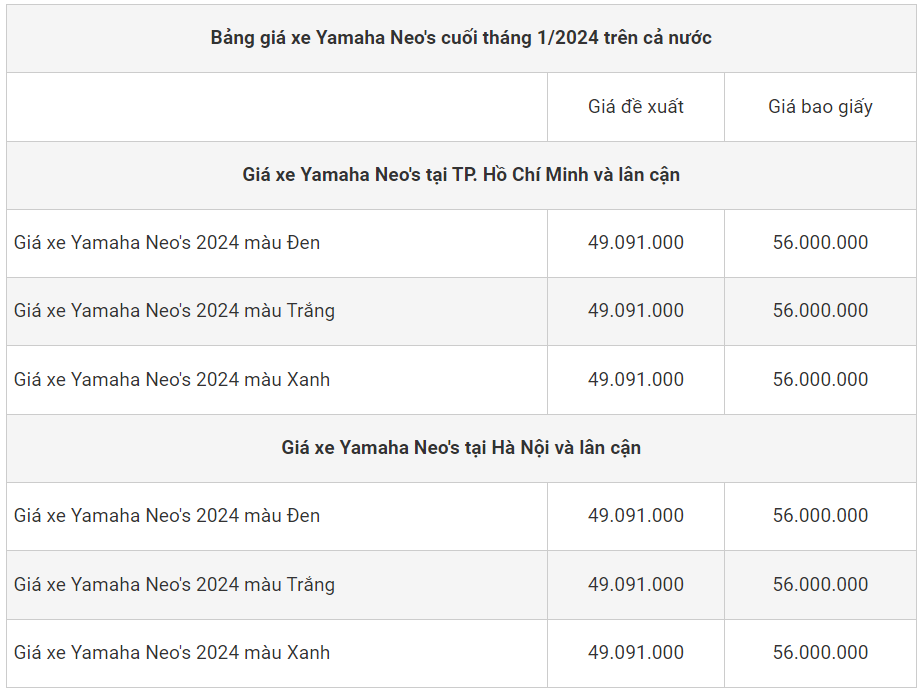Click the Hà Nội section heading
Image resolution: width=922 pixels, height=692 pixels.
click(461, 448)
